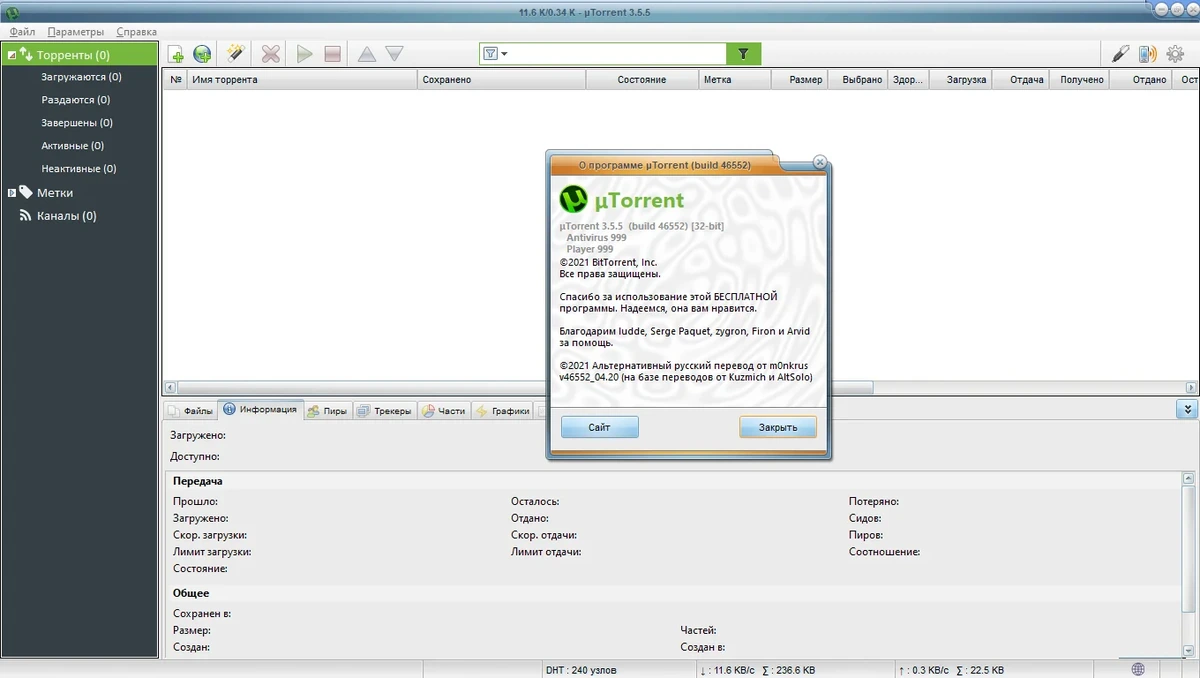The height and width of the screenshot is (678, 1200).
Task: Click the USB plug toolbar icon
Action: coord(1122,54)
